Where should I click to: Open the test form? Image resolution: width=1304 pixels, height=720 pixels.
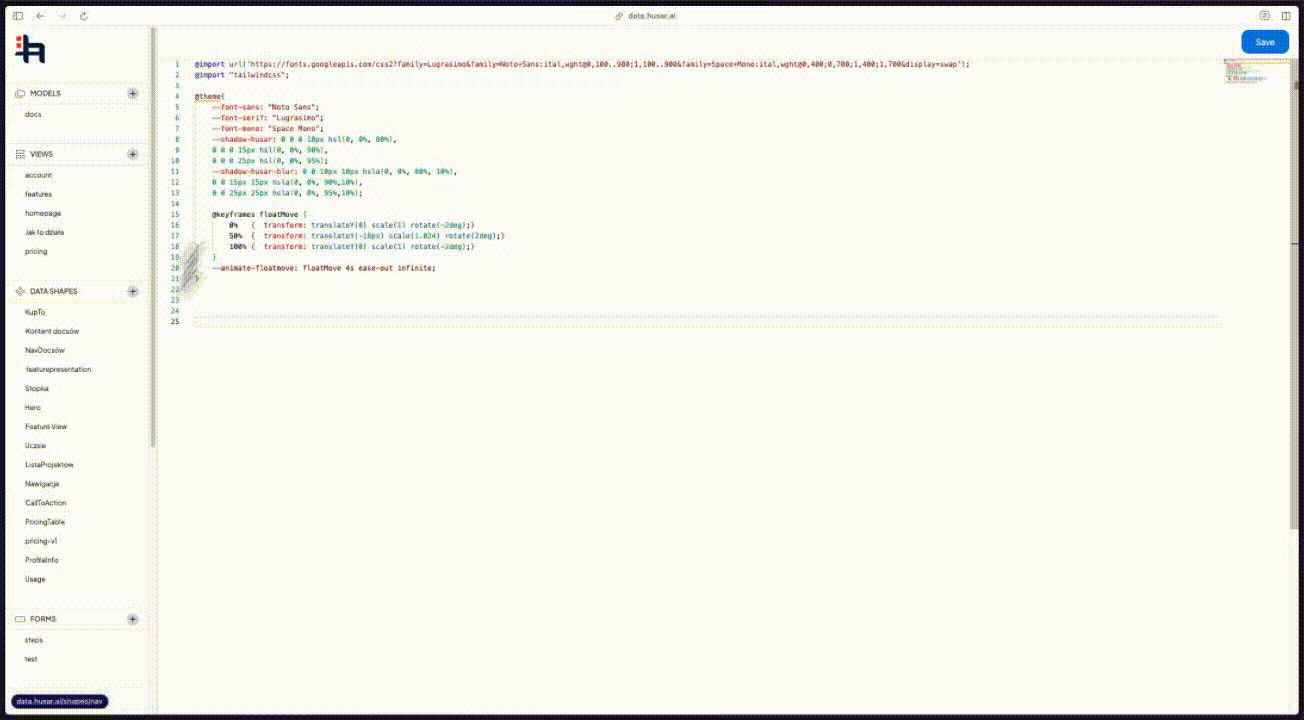coord(31,659)
